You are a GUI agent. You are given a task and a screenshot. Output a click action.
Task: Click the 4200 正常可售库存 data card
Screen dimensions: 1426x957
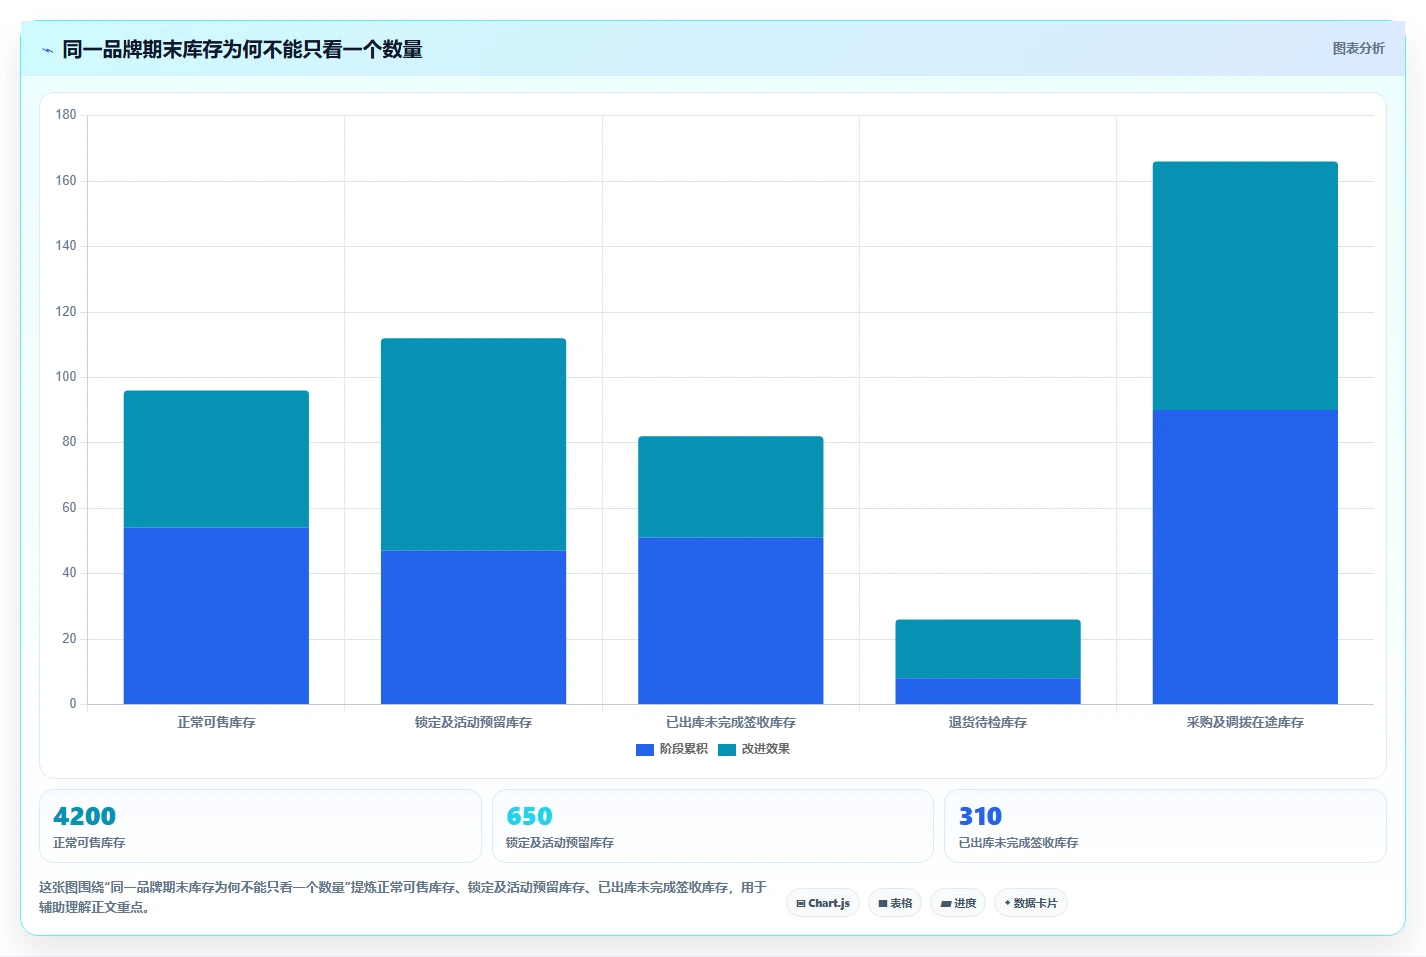(260, 826)
